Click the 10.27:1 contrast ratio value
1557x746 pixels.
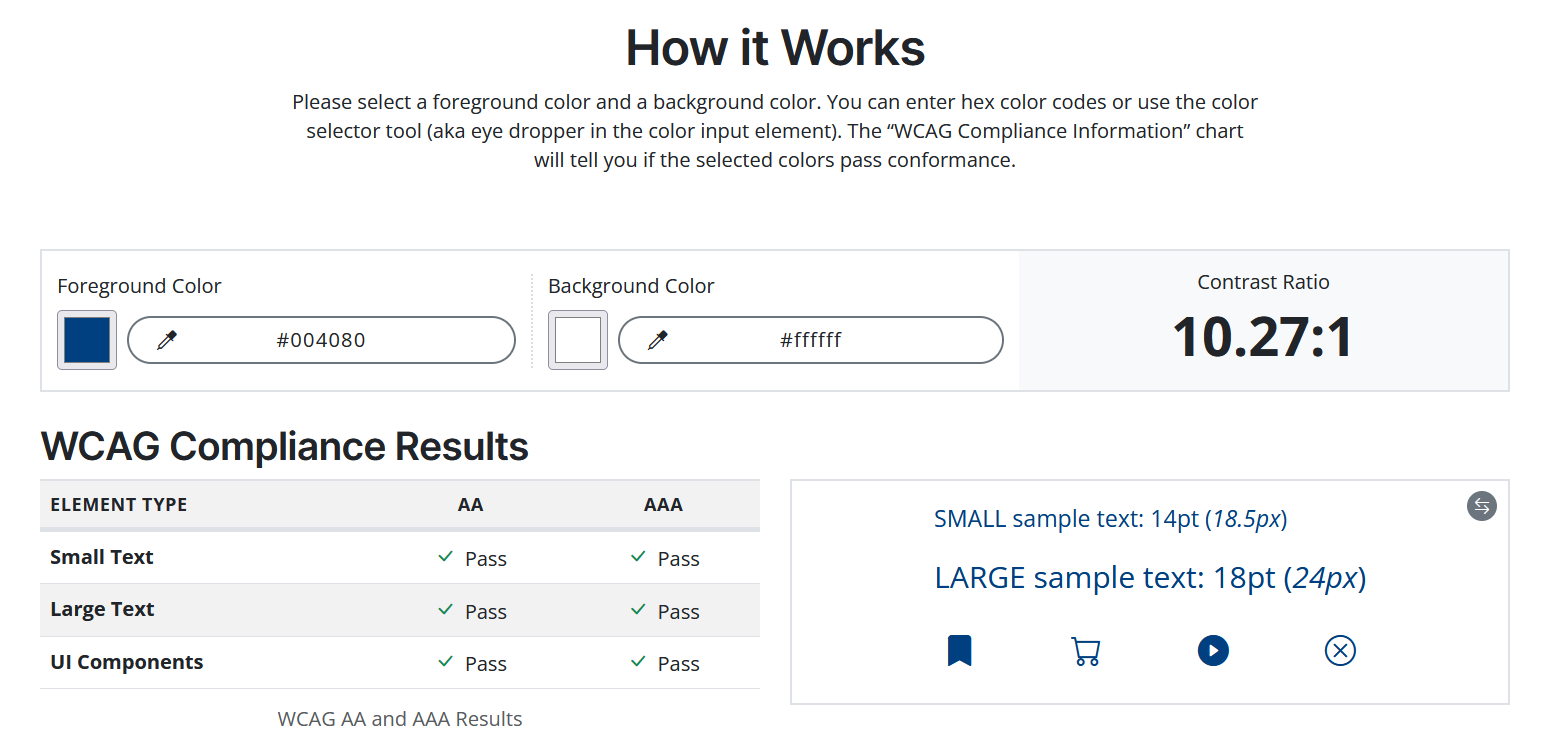[1263, 337]
